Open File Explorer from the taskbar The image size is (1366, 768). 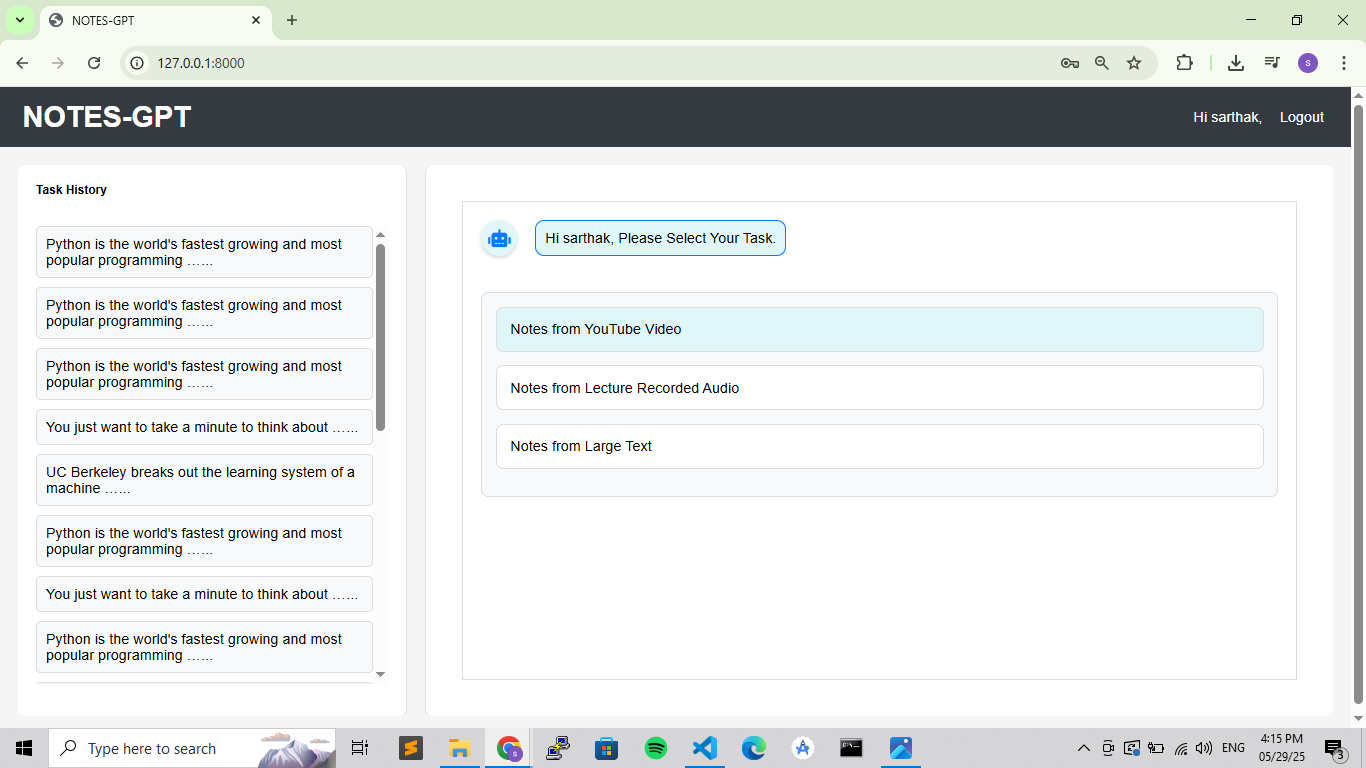pyautogui.click(x=459, y=748)
